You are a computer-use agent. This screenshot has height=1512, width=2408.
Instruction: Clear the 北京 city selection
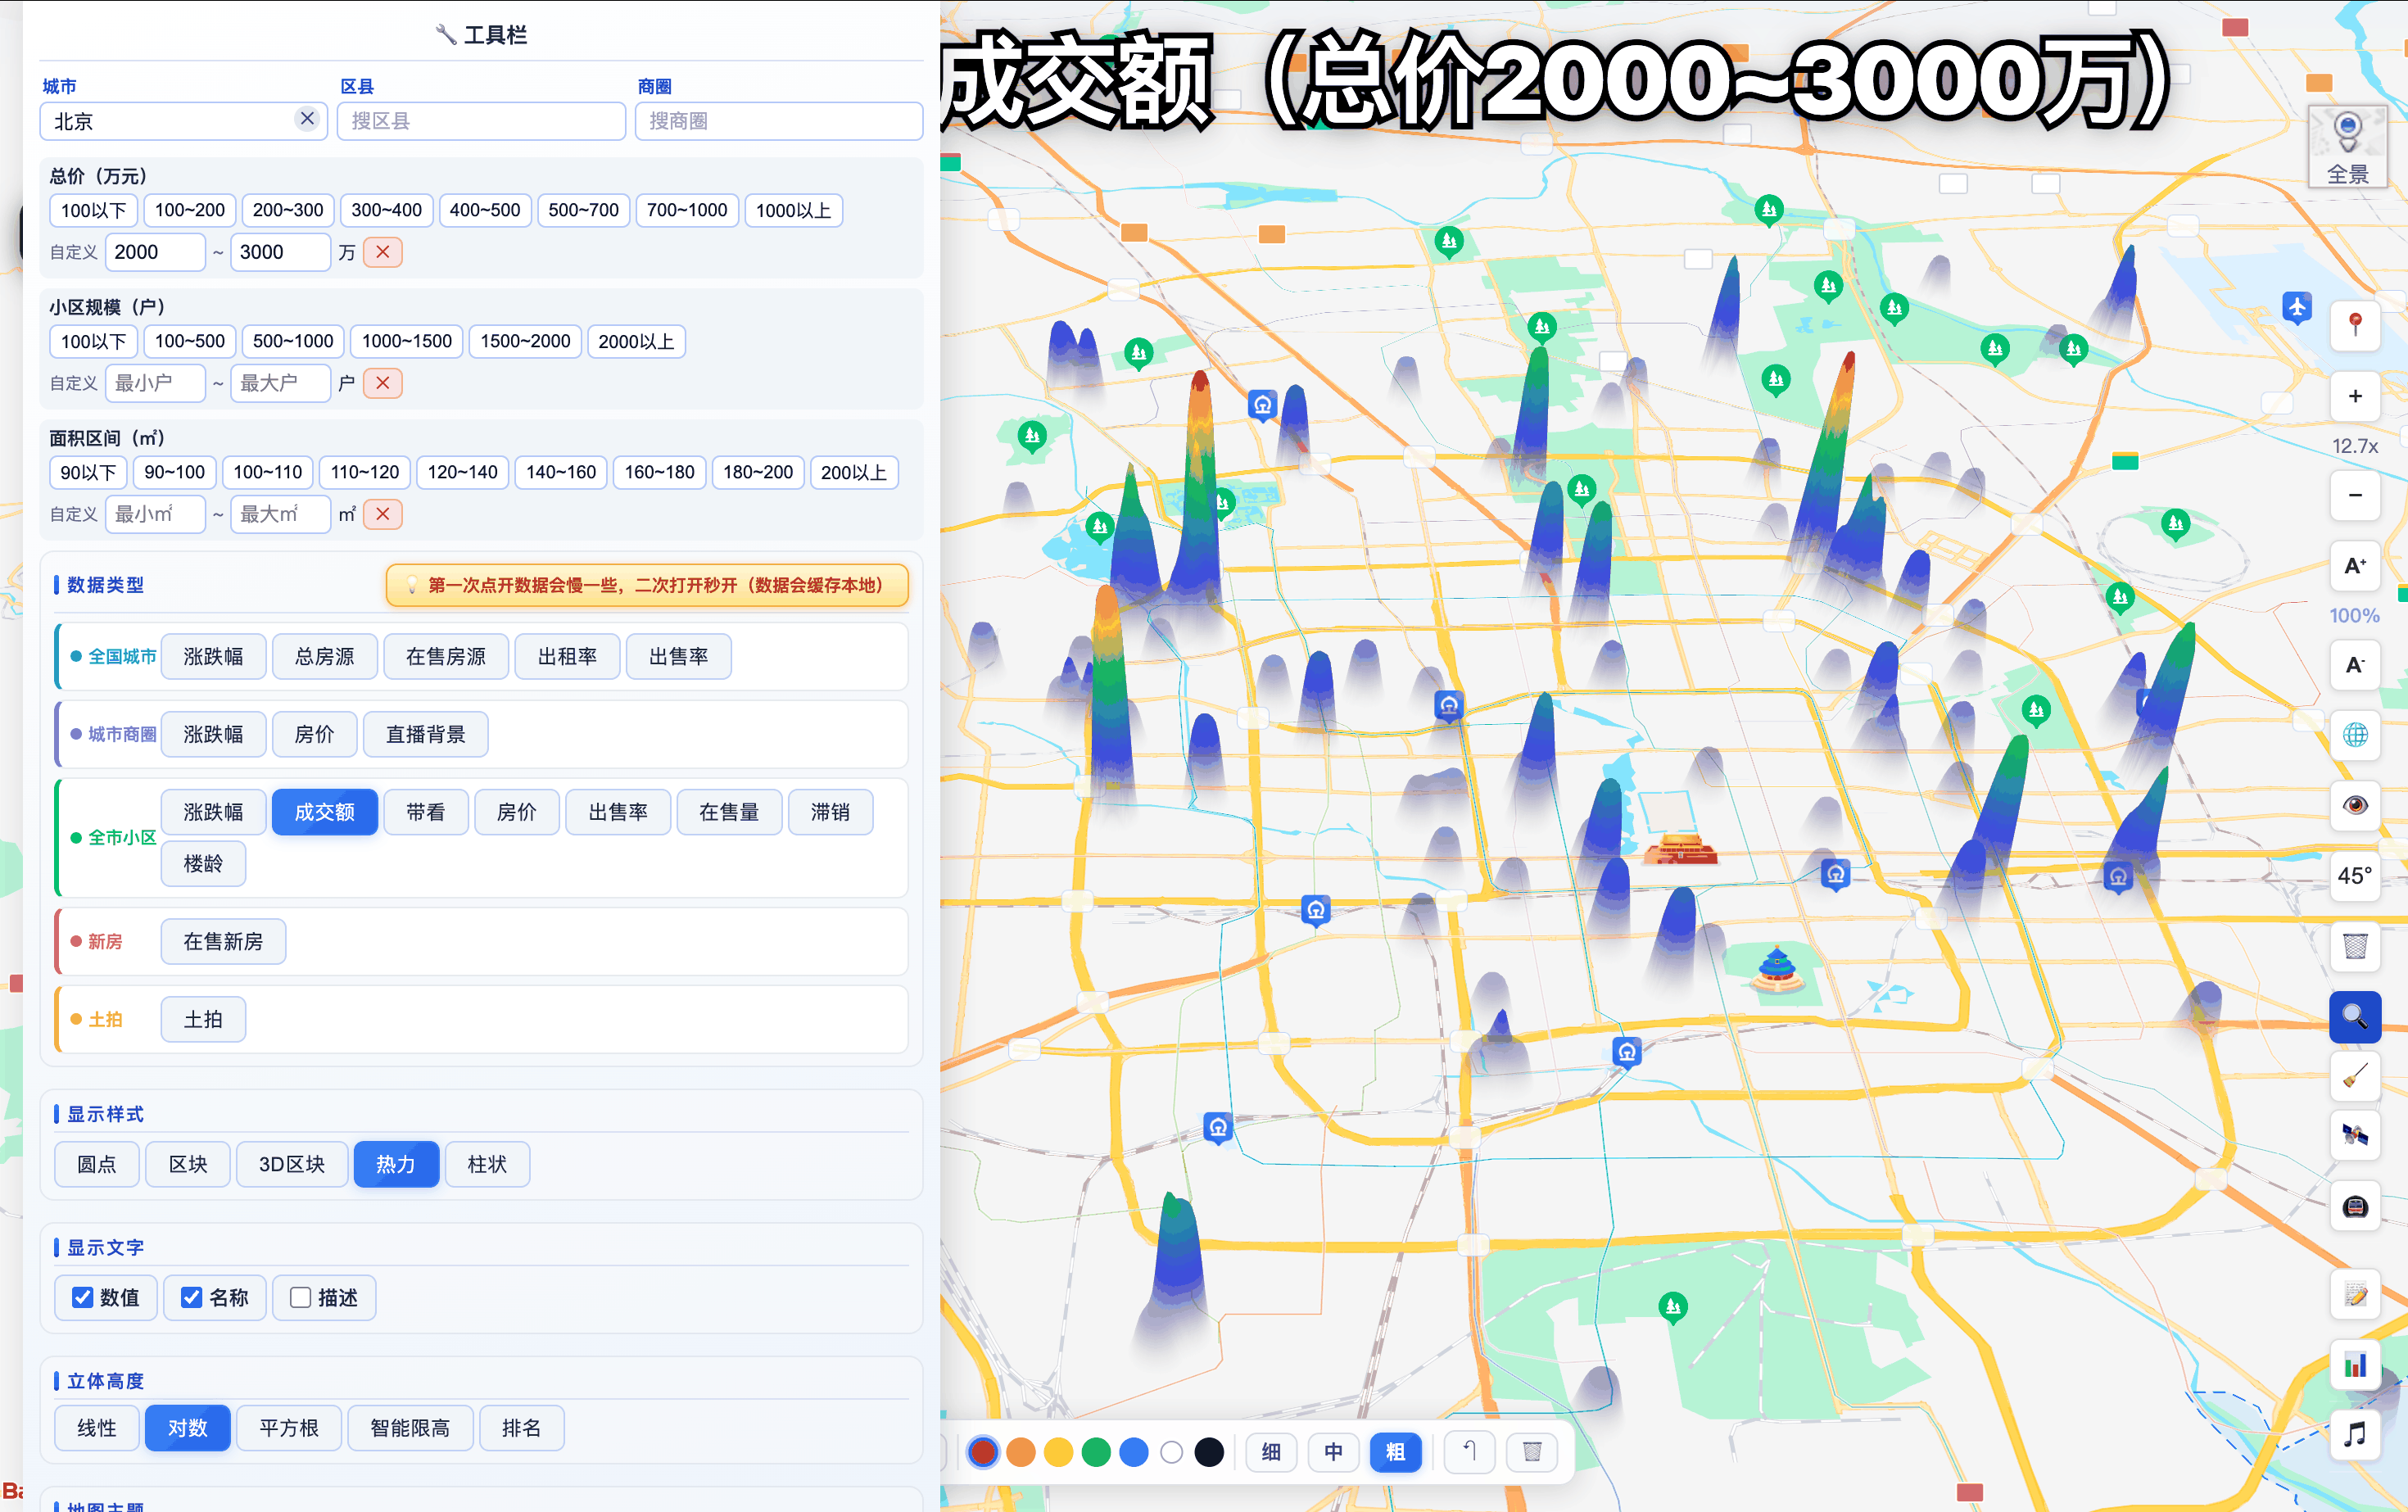point(307,119)
